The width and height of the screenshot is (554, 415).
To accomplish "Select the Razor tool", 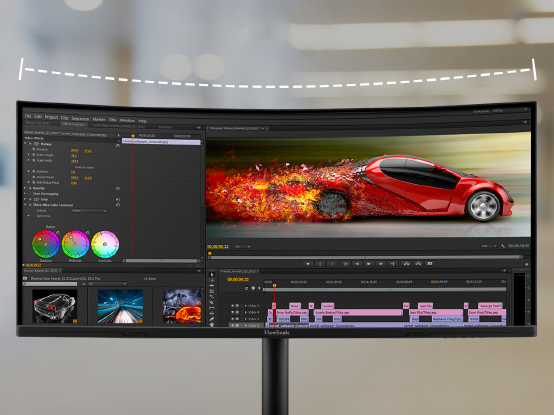I will [x=212, y=302].
